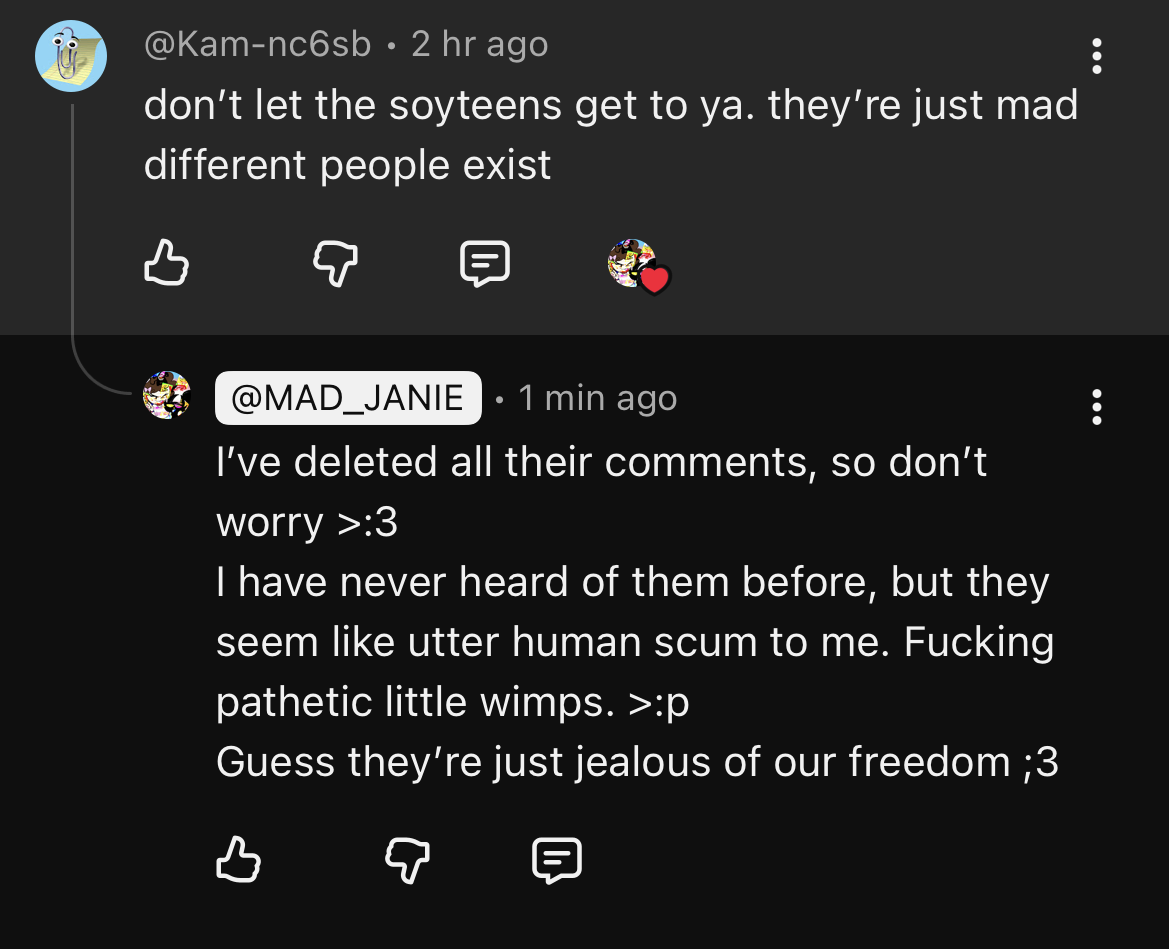
Task: Tap the "different people exist" text line
Action: (347, 165)
